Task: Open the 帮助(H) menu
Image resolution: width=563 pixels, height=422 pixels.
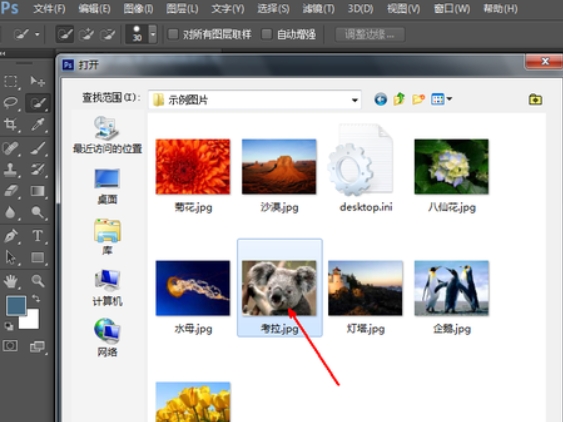Action: coord(500,9)
